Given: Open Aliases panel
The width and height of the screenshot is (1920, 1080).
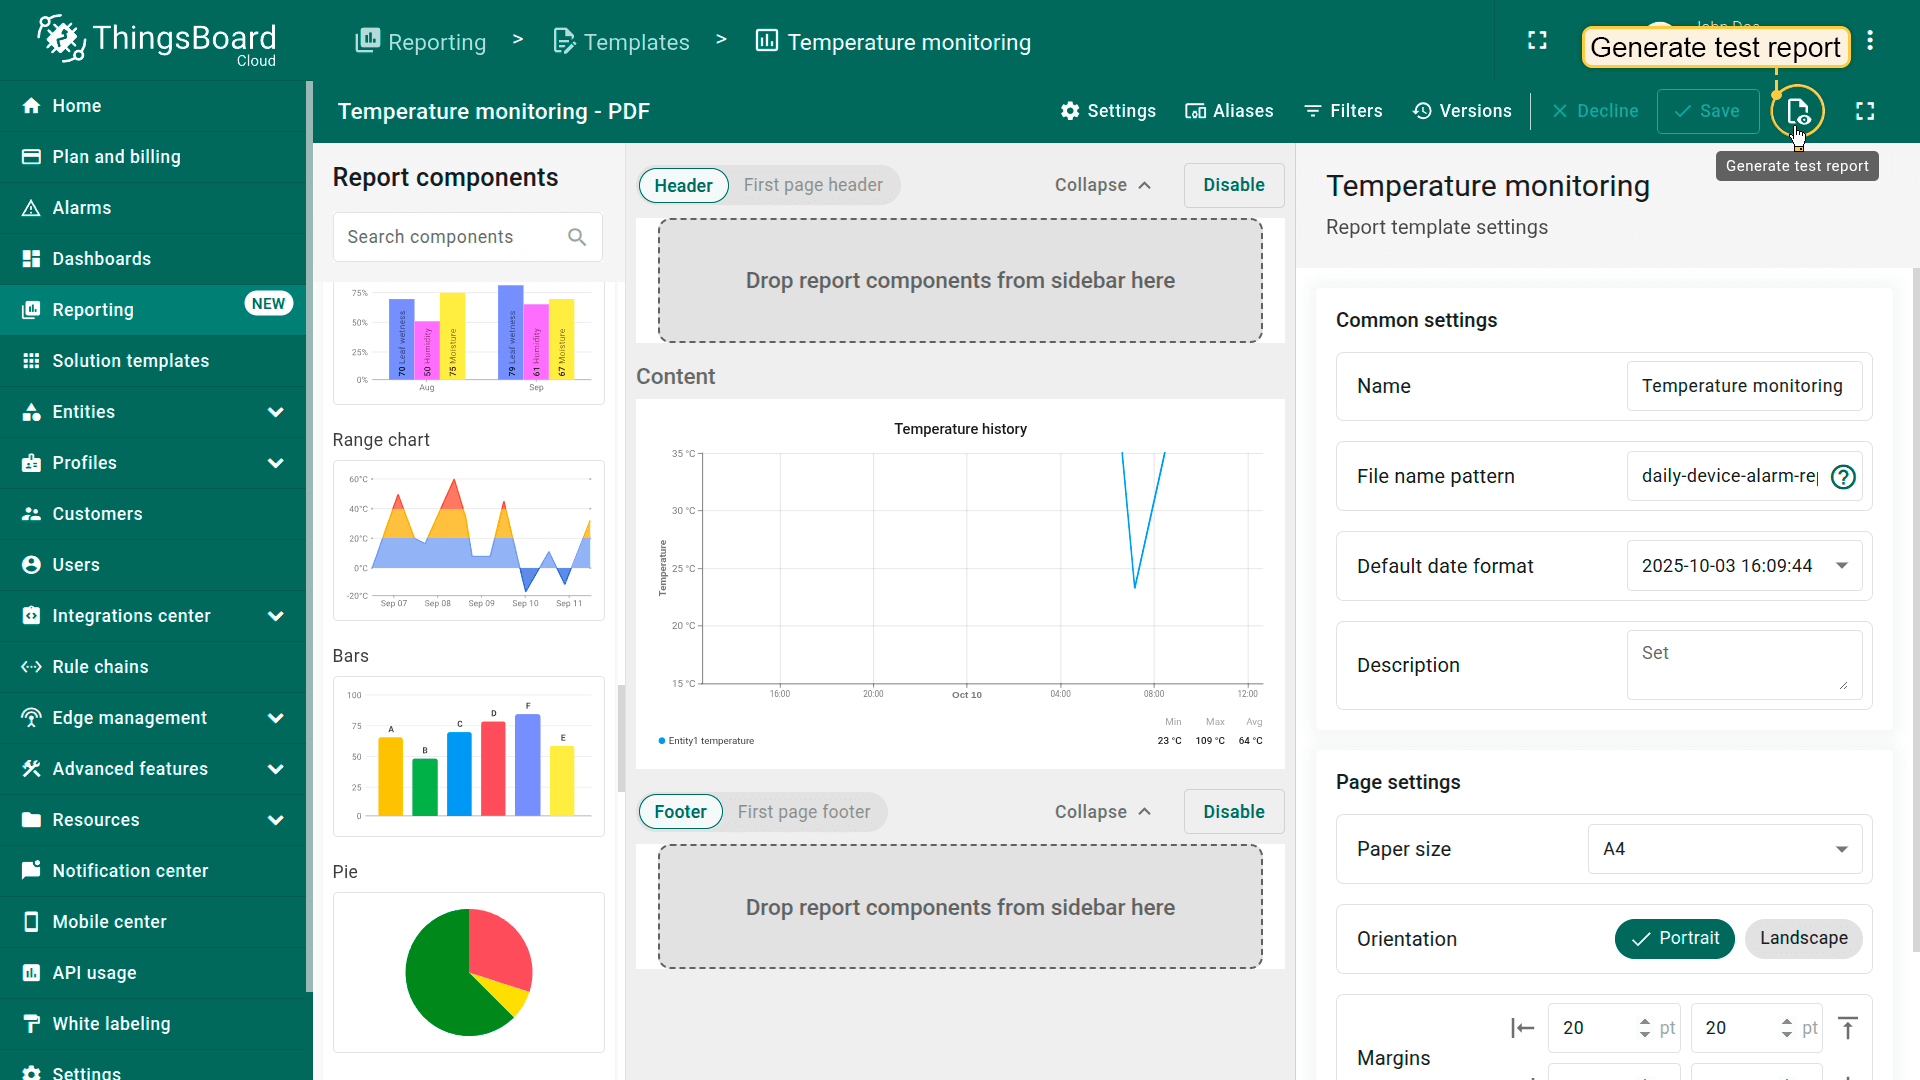Looking at the screenshot, I should point(1229,111).
